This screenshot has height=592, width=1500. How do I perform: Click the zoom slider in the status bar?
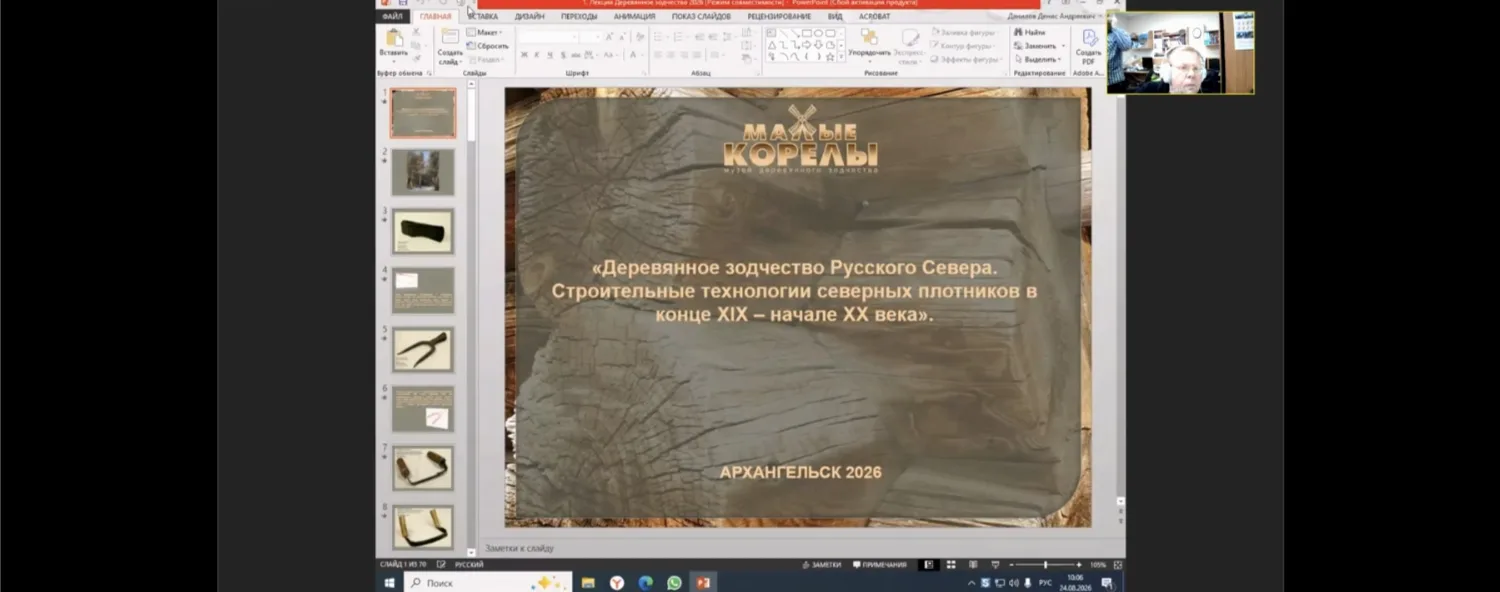click(x=1045, y=564)
